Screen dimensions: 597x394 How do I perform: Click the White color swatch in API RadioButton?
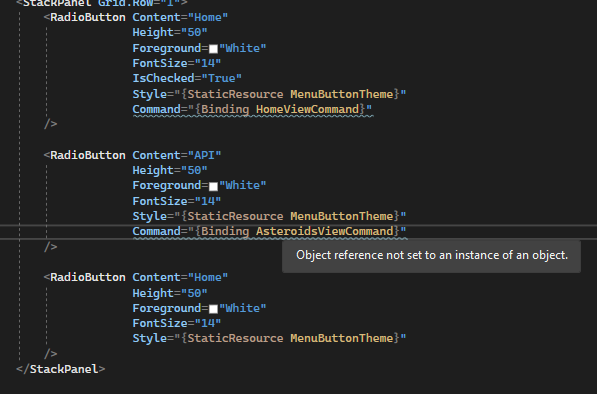coord(213,186)
